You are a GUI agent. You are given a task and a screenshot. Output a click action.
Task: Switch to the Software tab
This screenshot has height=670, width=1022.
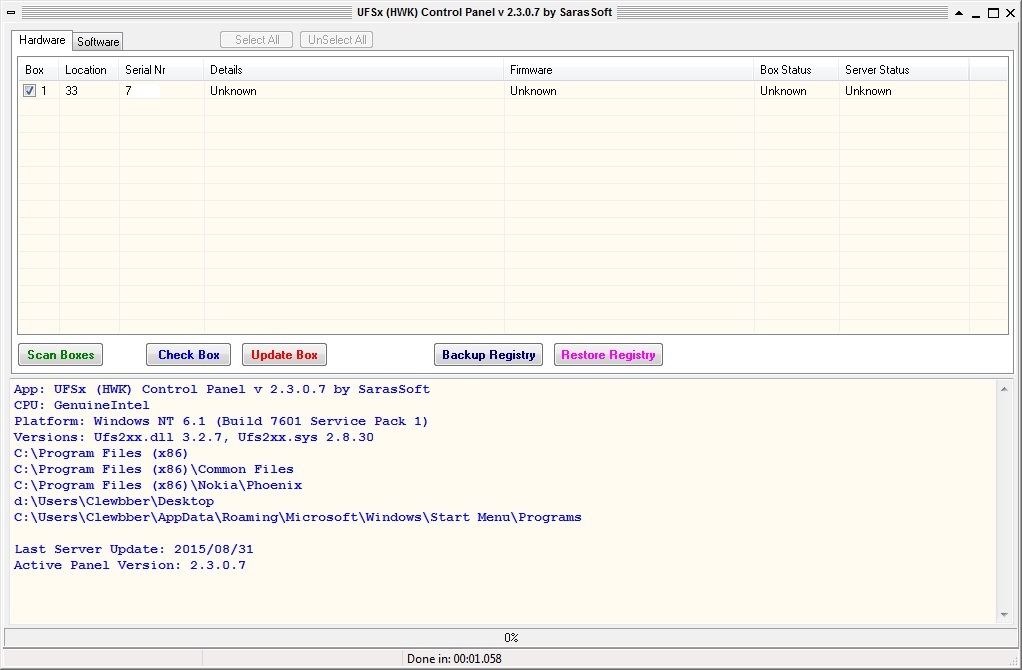pos(98,42)
